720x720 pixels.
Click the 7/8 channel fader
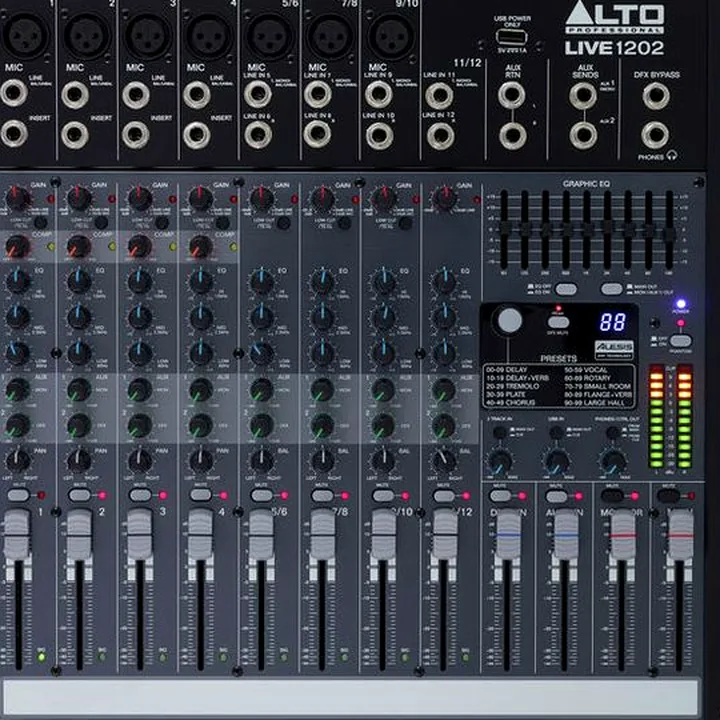(x=322, y=534)
